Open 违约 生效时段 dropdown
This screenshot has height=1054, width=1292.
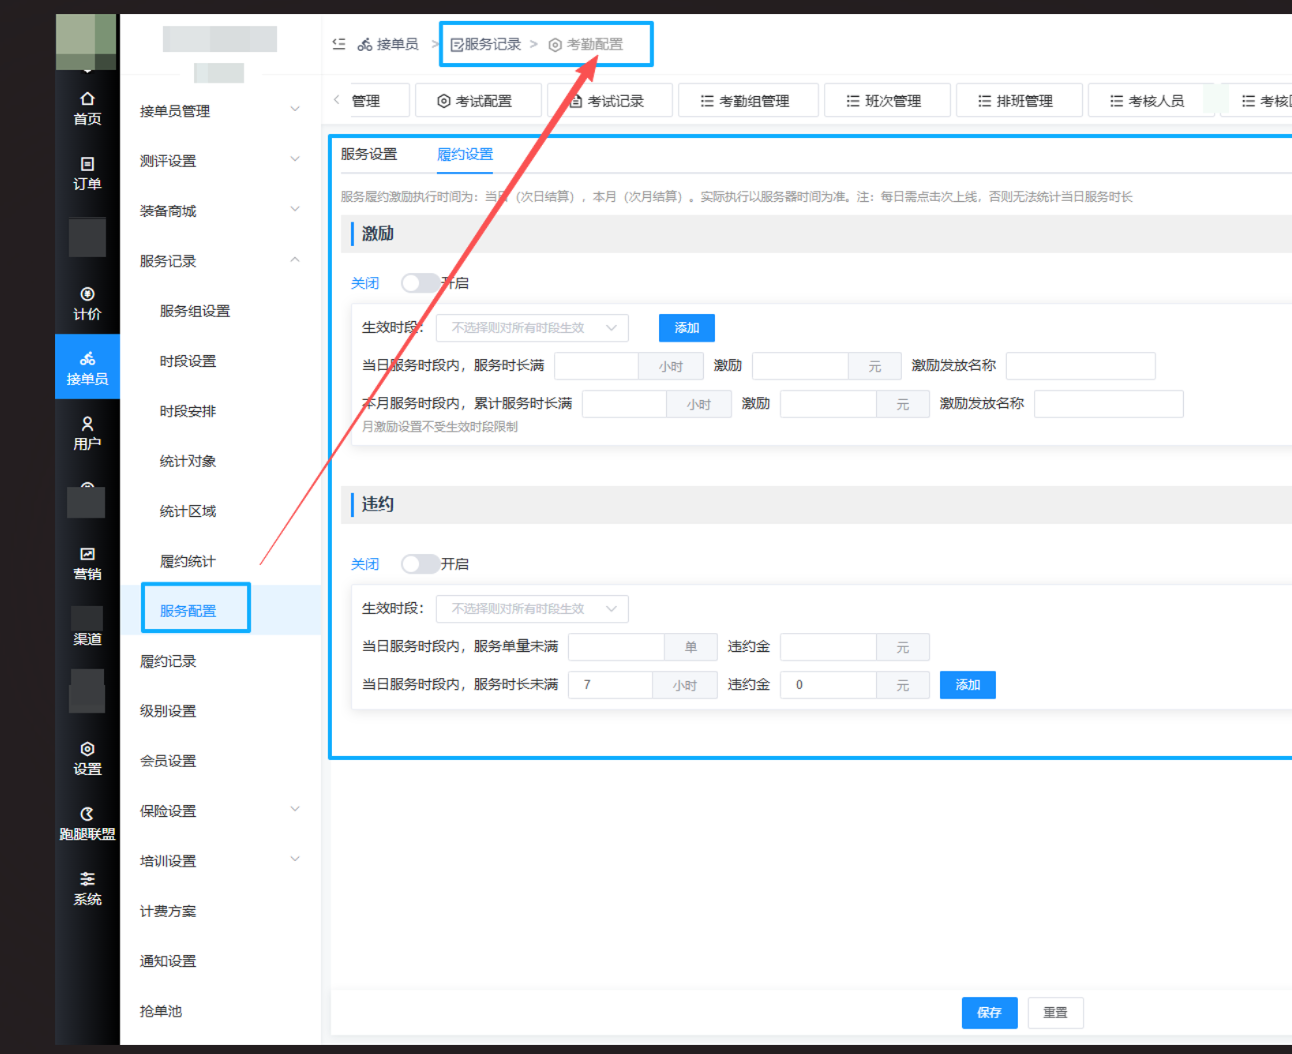click(532, 609)
